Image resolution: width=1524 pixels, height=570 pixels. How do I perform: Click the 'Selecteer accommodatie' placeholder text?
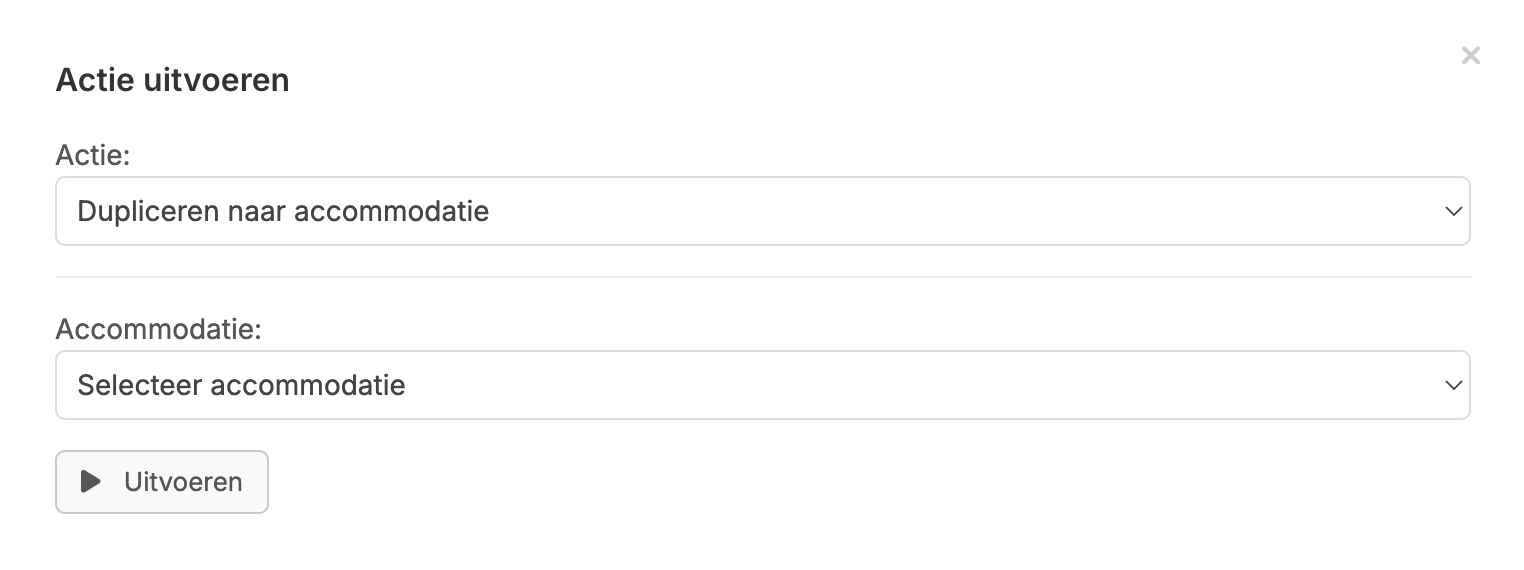(x=241, y=385)
